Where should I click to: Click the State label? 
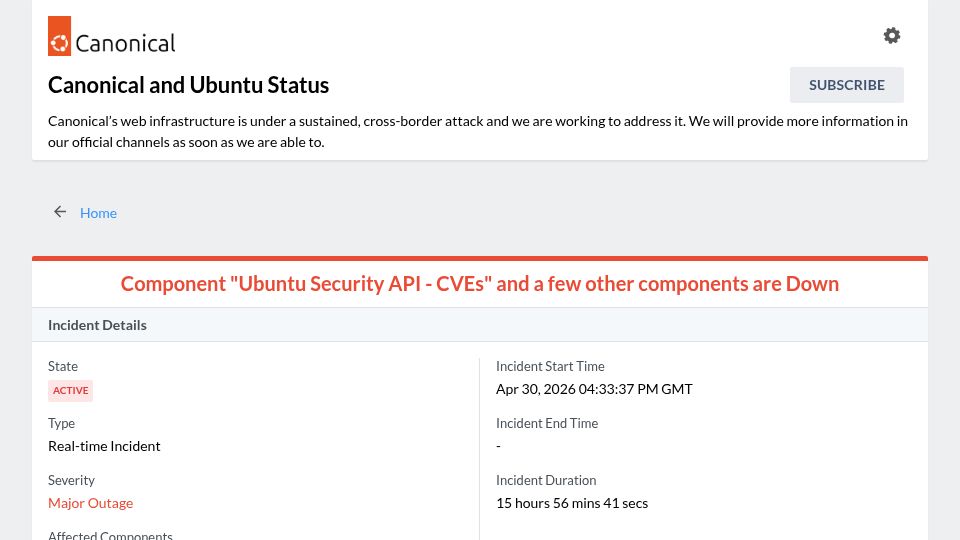click(62, 366)
